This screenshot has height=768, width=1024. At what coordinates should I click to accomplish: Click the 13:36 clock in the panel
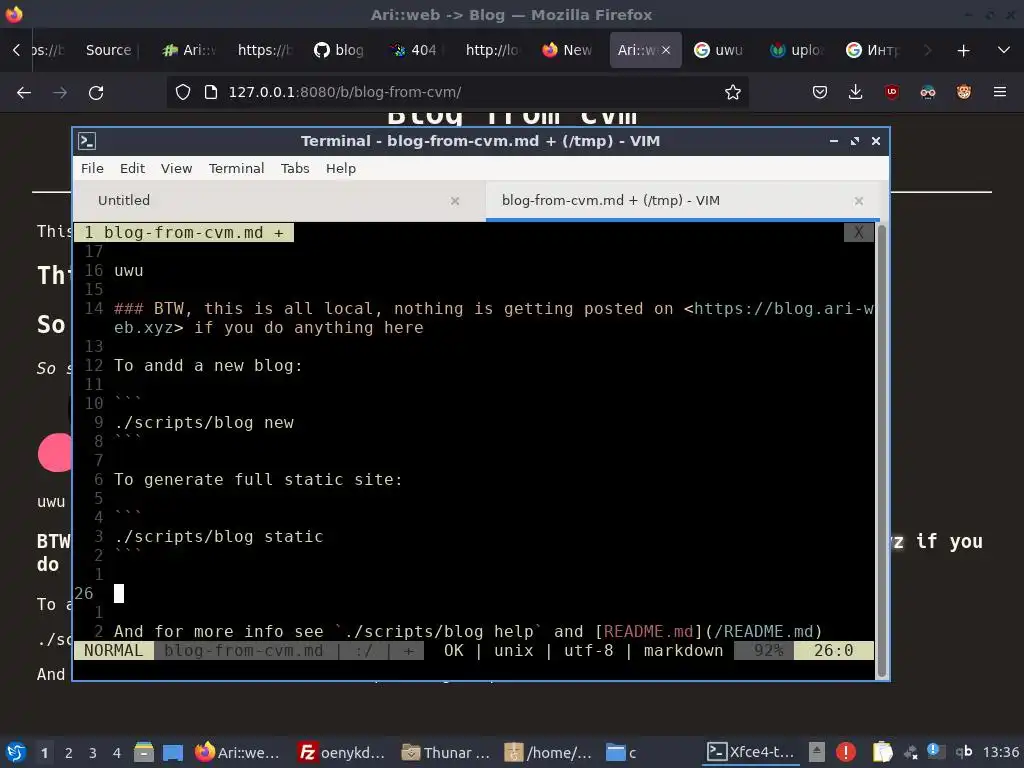tap(1000, 752)
